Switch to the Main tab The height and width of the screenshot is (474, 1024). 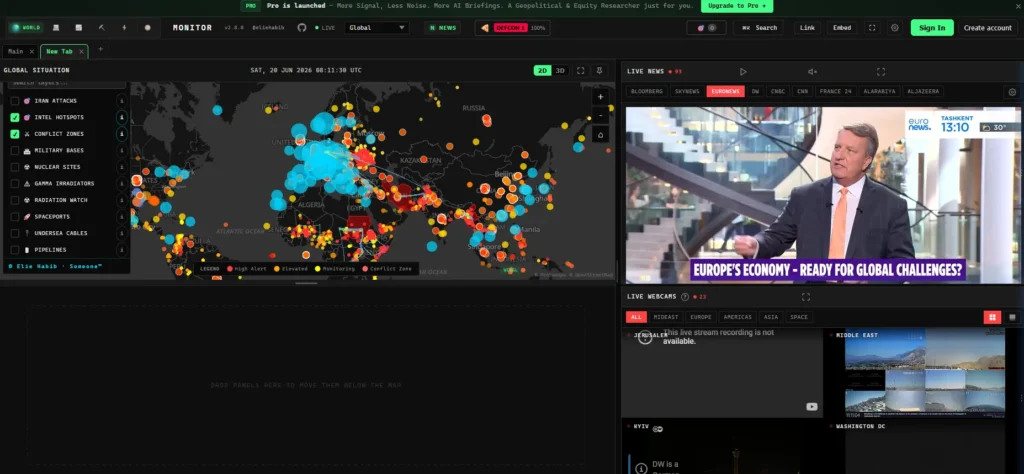click(x=16, y=52)
